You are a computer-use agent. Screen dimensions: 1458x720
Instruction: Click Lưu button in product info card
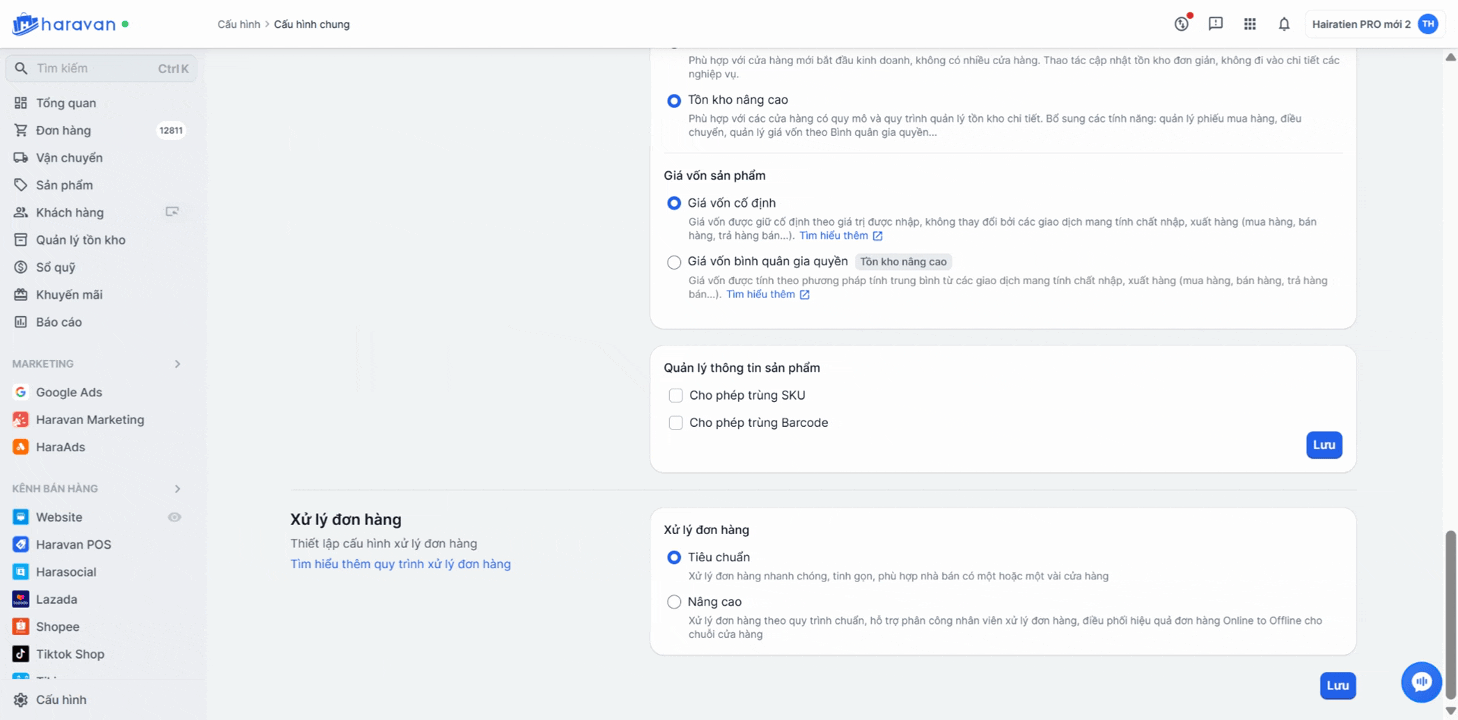click(1323, 445)
